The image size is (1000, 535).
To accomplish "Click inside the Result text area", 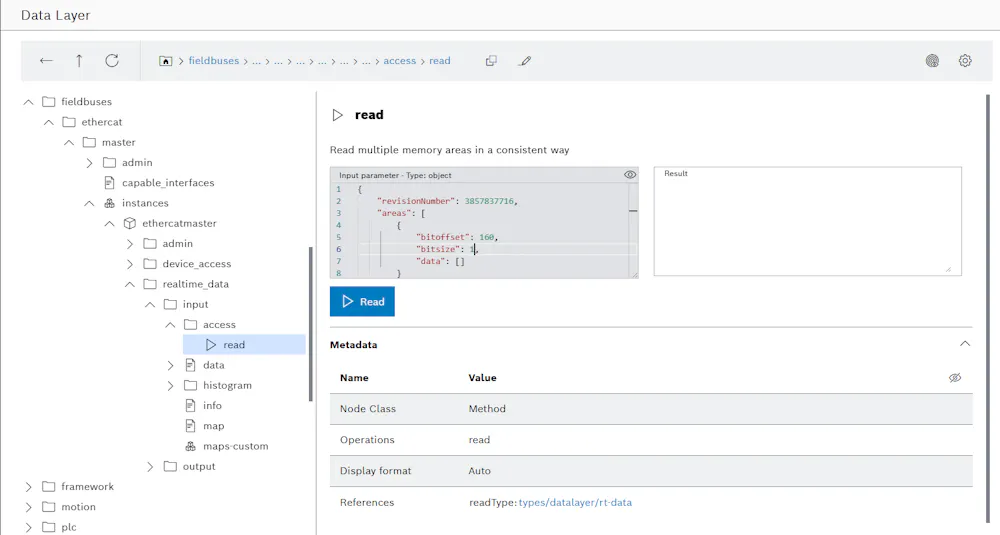I will (x=807, y=221).
